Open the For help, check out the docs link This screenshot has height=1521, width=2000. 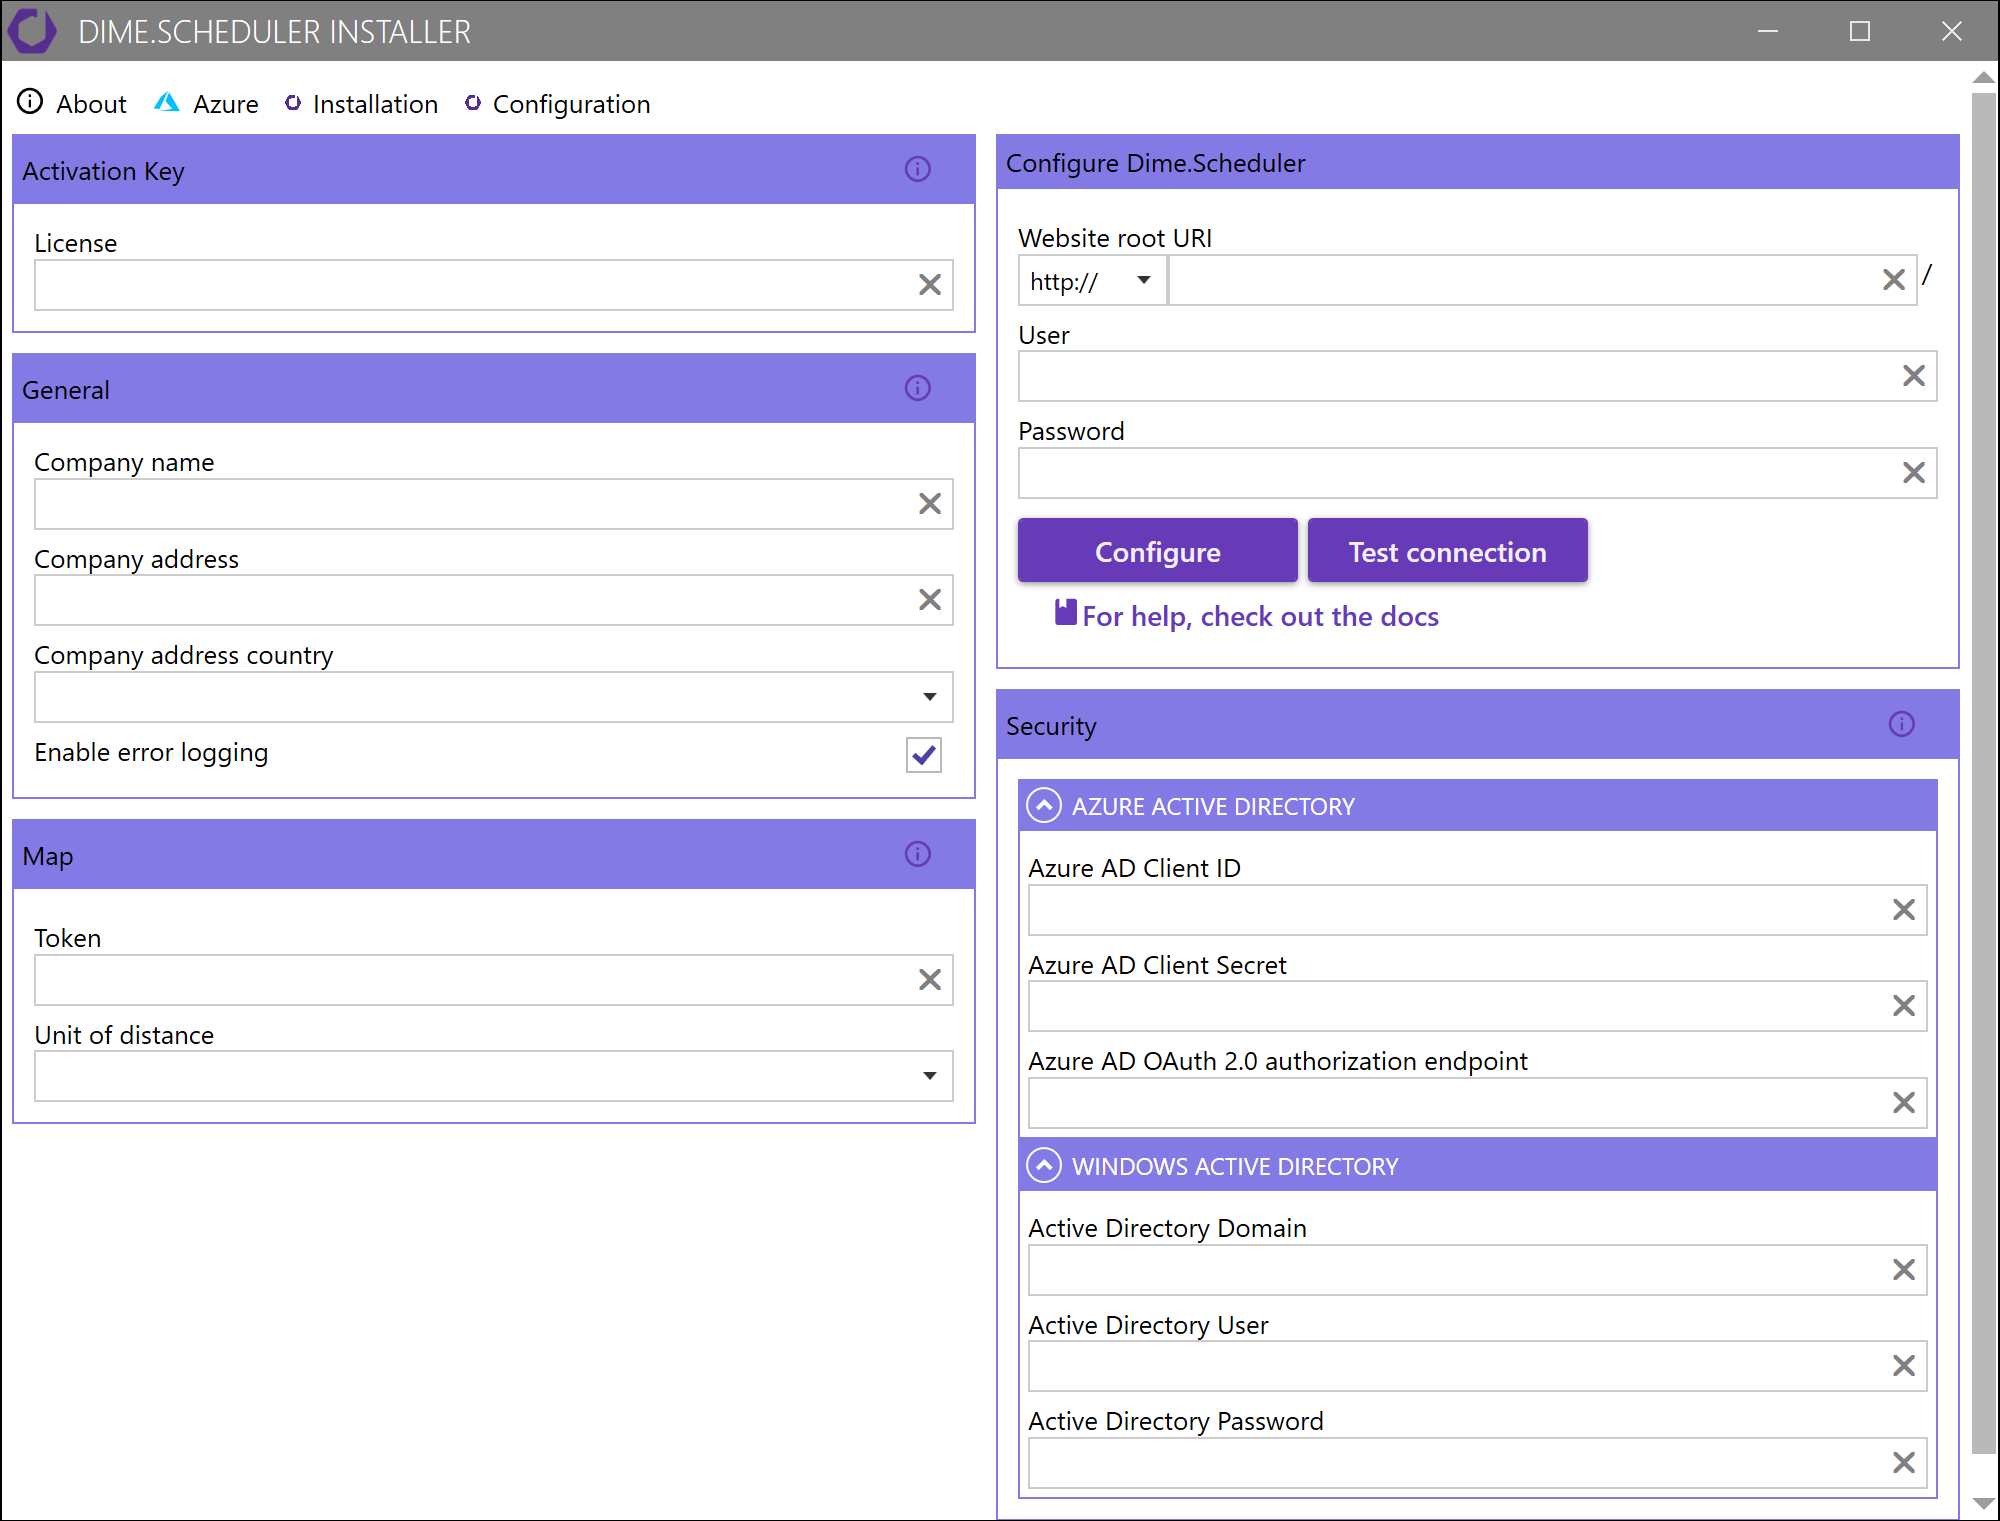(1260, 617)
